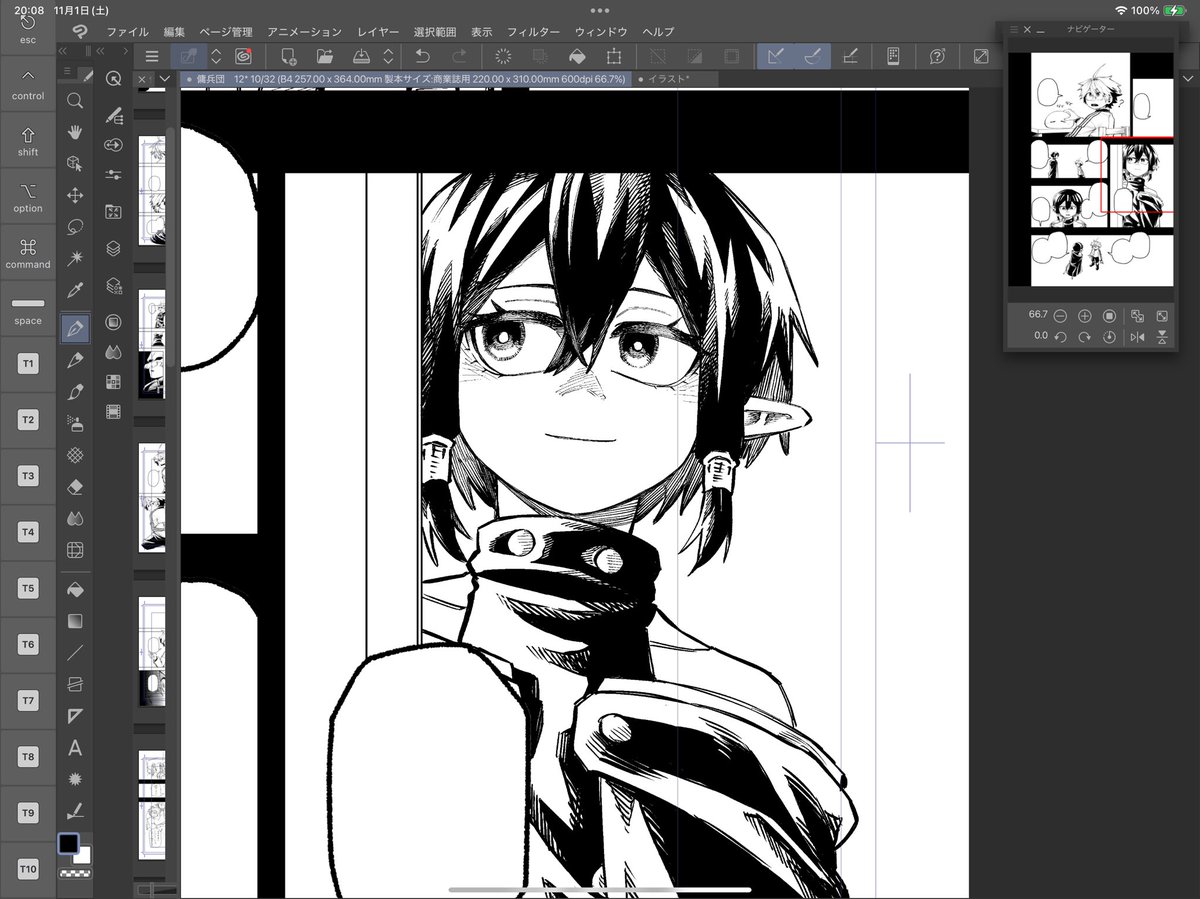Viewport: 1200px width, 899px height.
Task: Toggle the shift modifier key
Action: [x=28, y=141]
